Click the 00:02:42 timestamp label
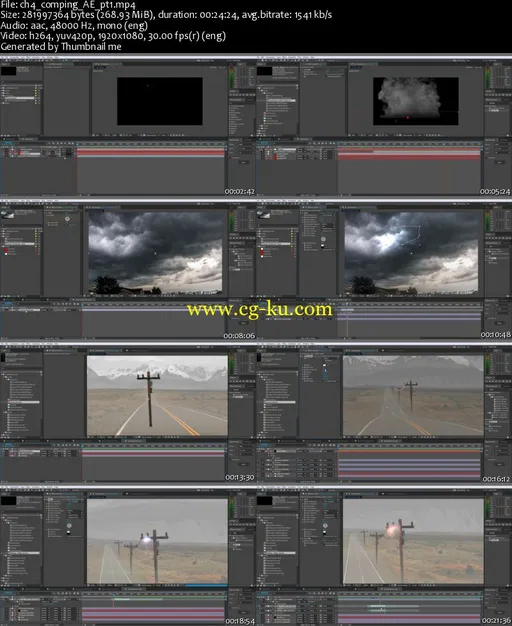Viewport: 512px width, 626px height. 240,192
